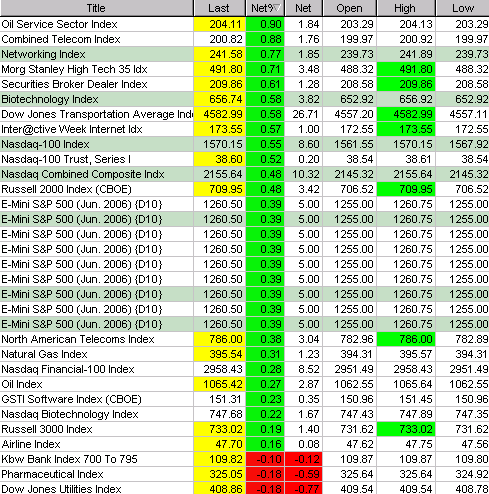The width and height of the screenshot is (489, 494).
Task: Select the Combined Telecom Index row
Action: (x=244, y=39)
